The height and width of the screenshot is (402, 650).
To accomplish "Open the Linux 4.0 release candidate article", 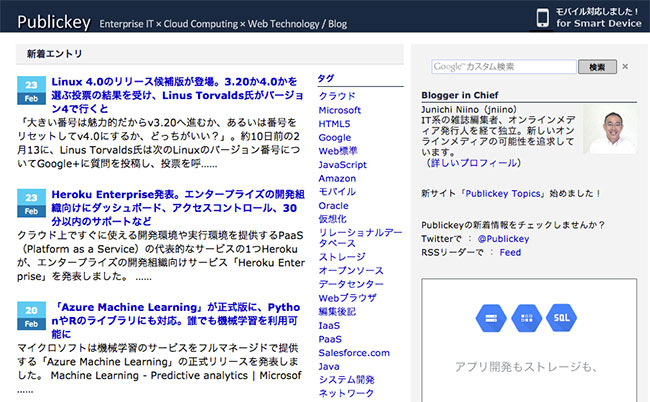I will click(177, 95).
